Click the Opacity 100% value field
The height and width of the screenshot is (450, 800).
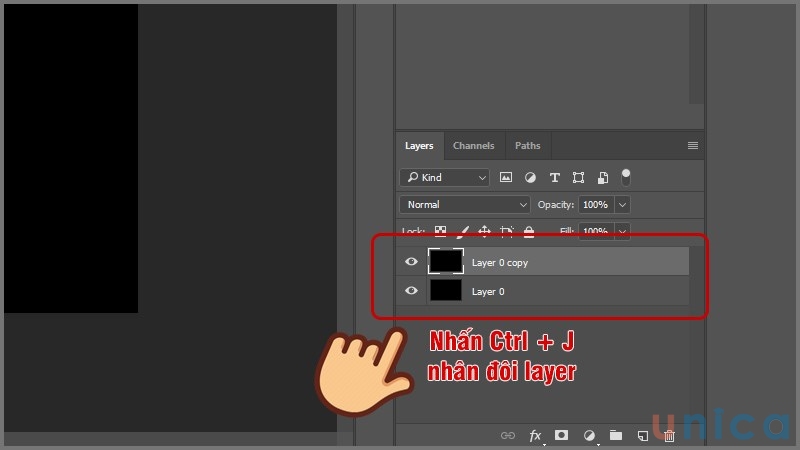tap(596, 204)
